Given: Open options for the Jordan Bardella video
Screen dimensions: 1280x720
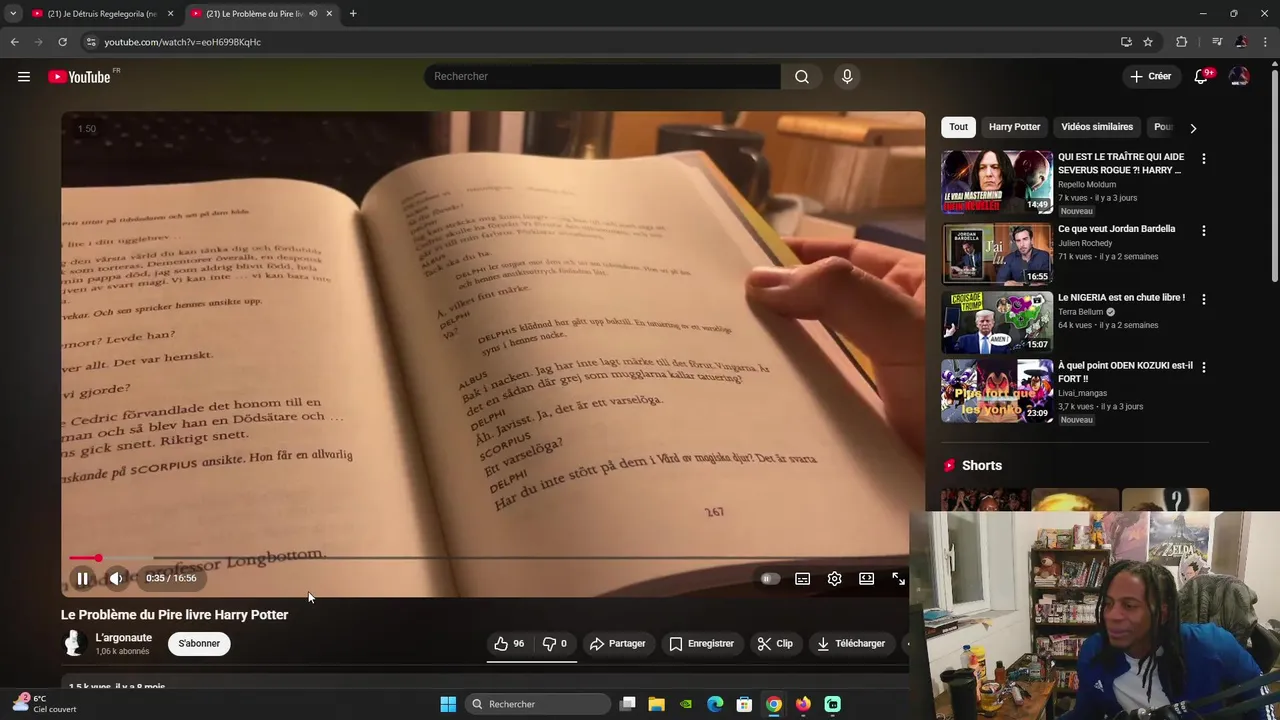Looking at the screenshot, I should coord(1203,230).
